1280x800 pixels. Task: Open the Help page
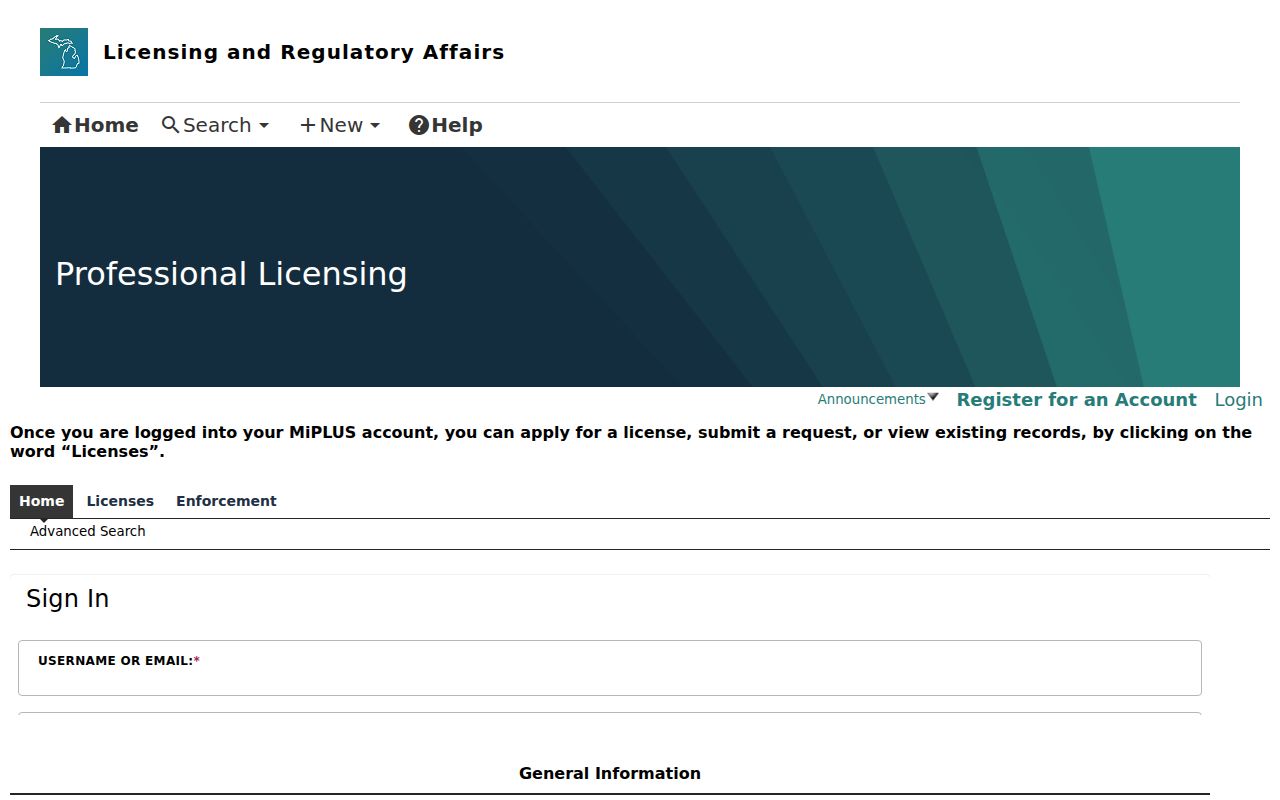pyautogui.click(x=446, y=125)
